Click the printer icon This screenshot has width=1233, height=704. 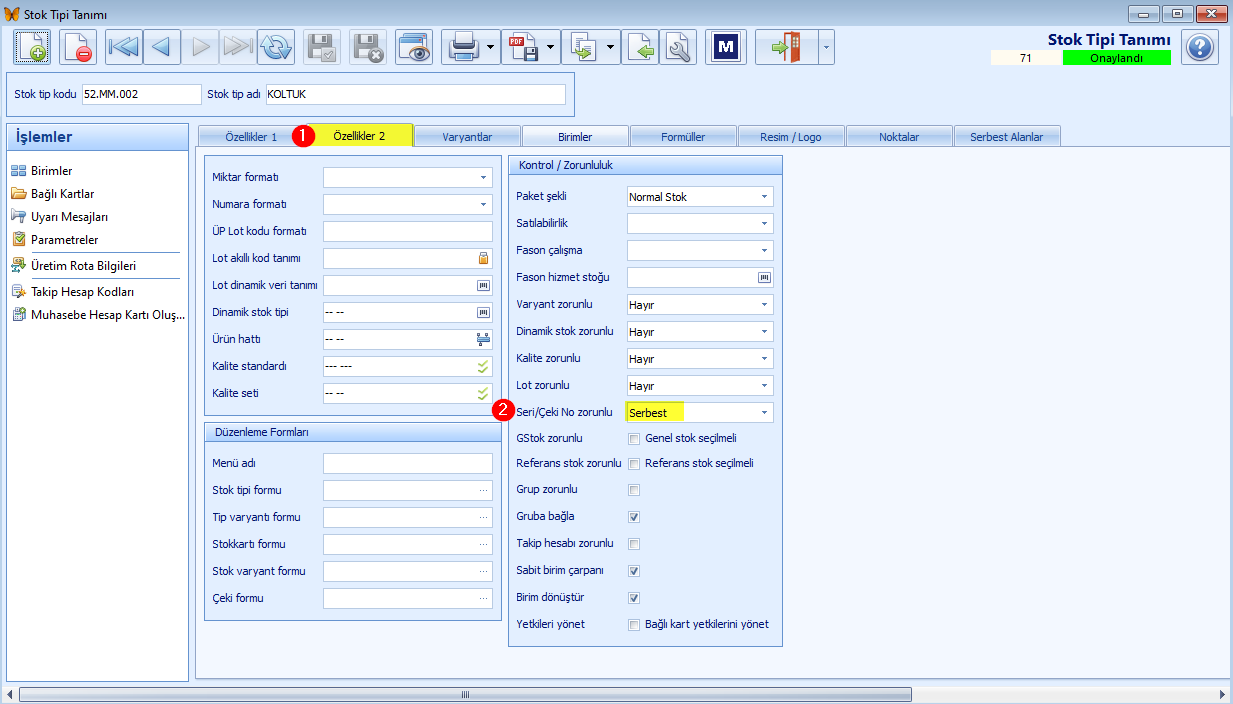[462, 47]
